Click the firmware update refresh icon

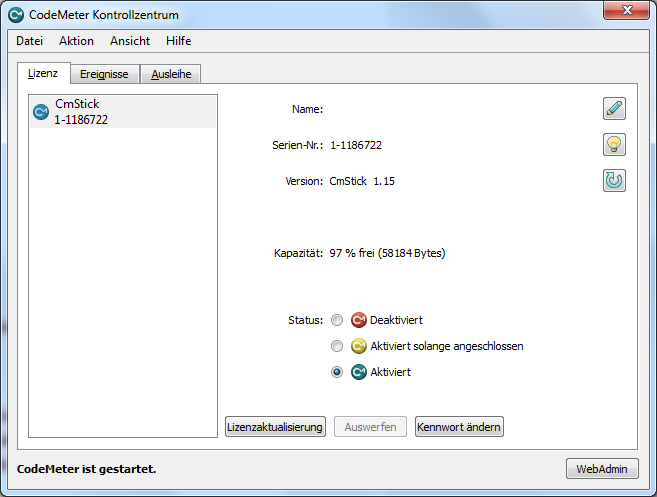(614, 181)
